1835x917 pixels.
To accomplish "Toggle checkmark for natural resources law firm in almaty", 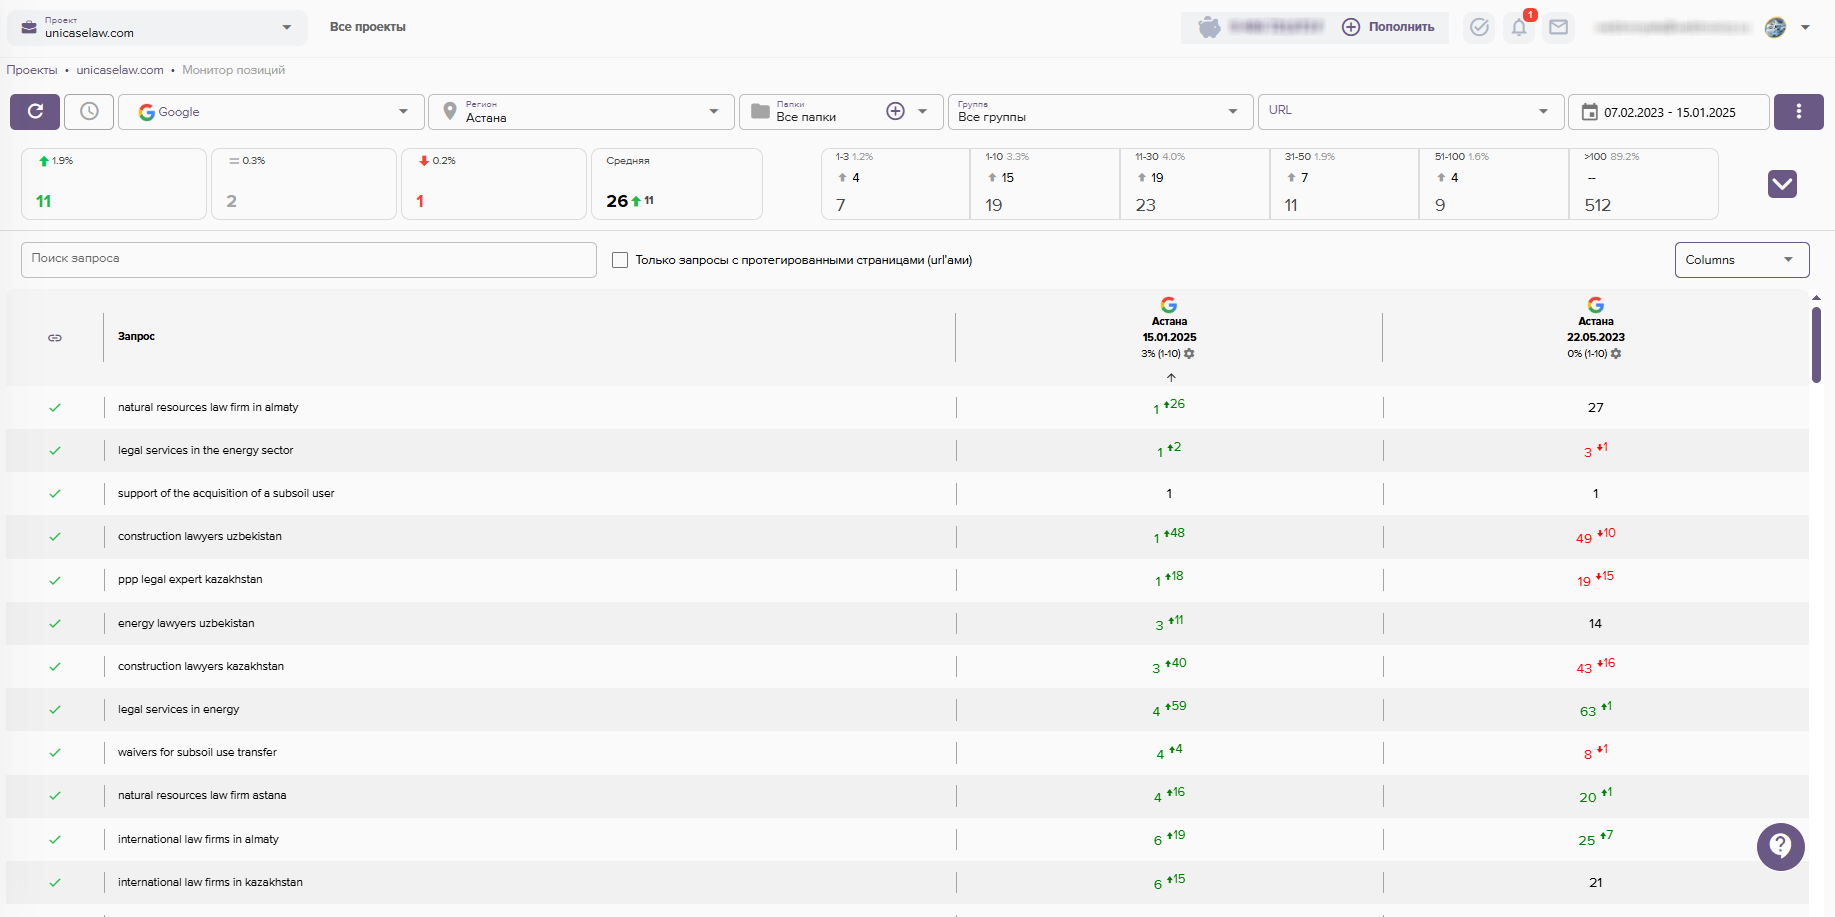I will (55, 408).
